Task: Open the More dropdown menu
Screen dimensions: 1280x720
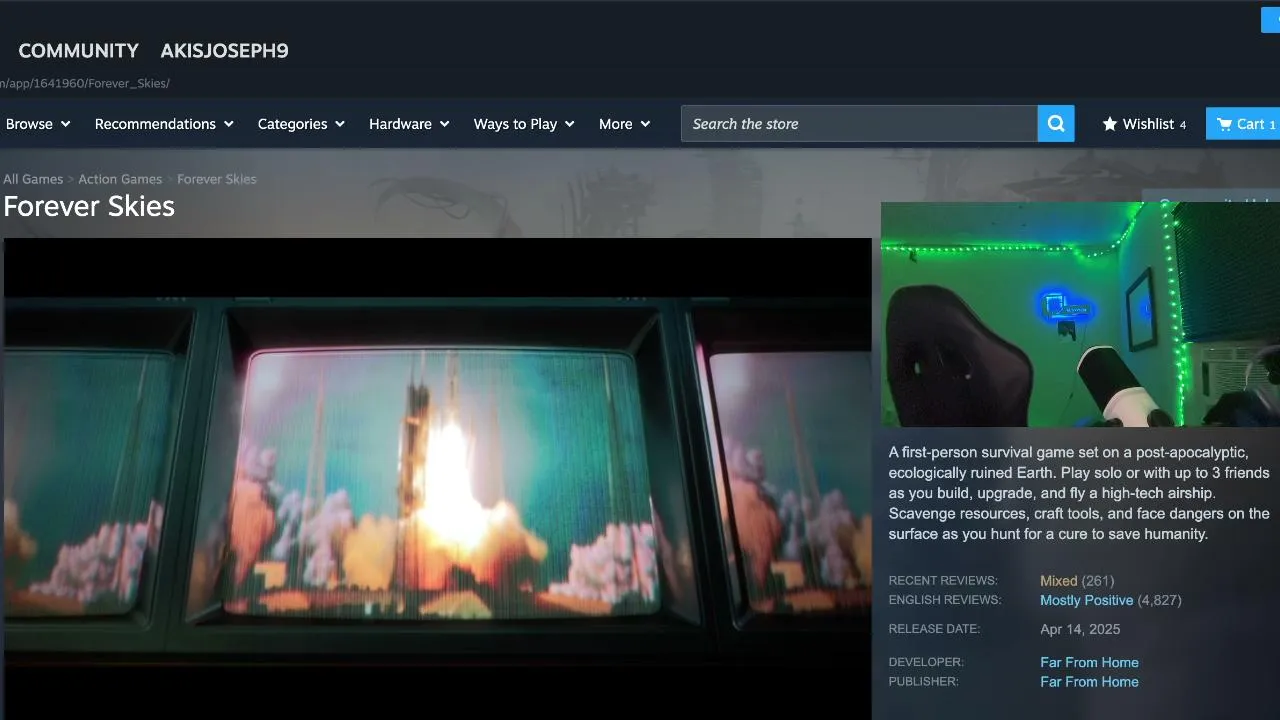Action: click(x=624, y=124)
